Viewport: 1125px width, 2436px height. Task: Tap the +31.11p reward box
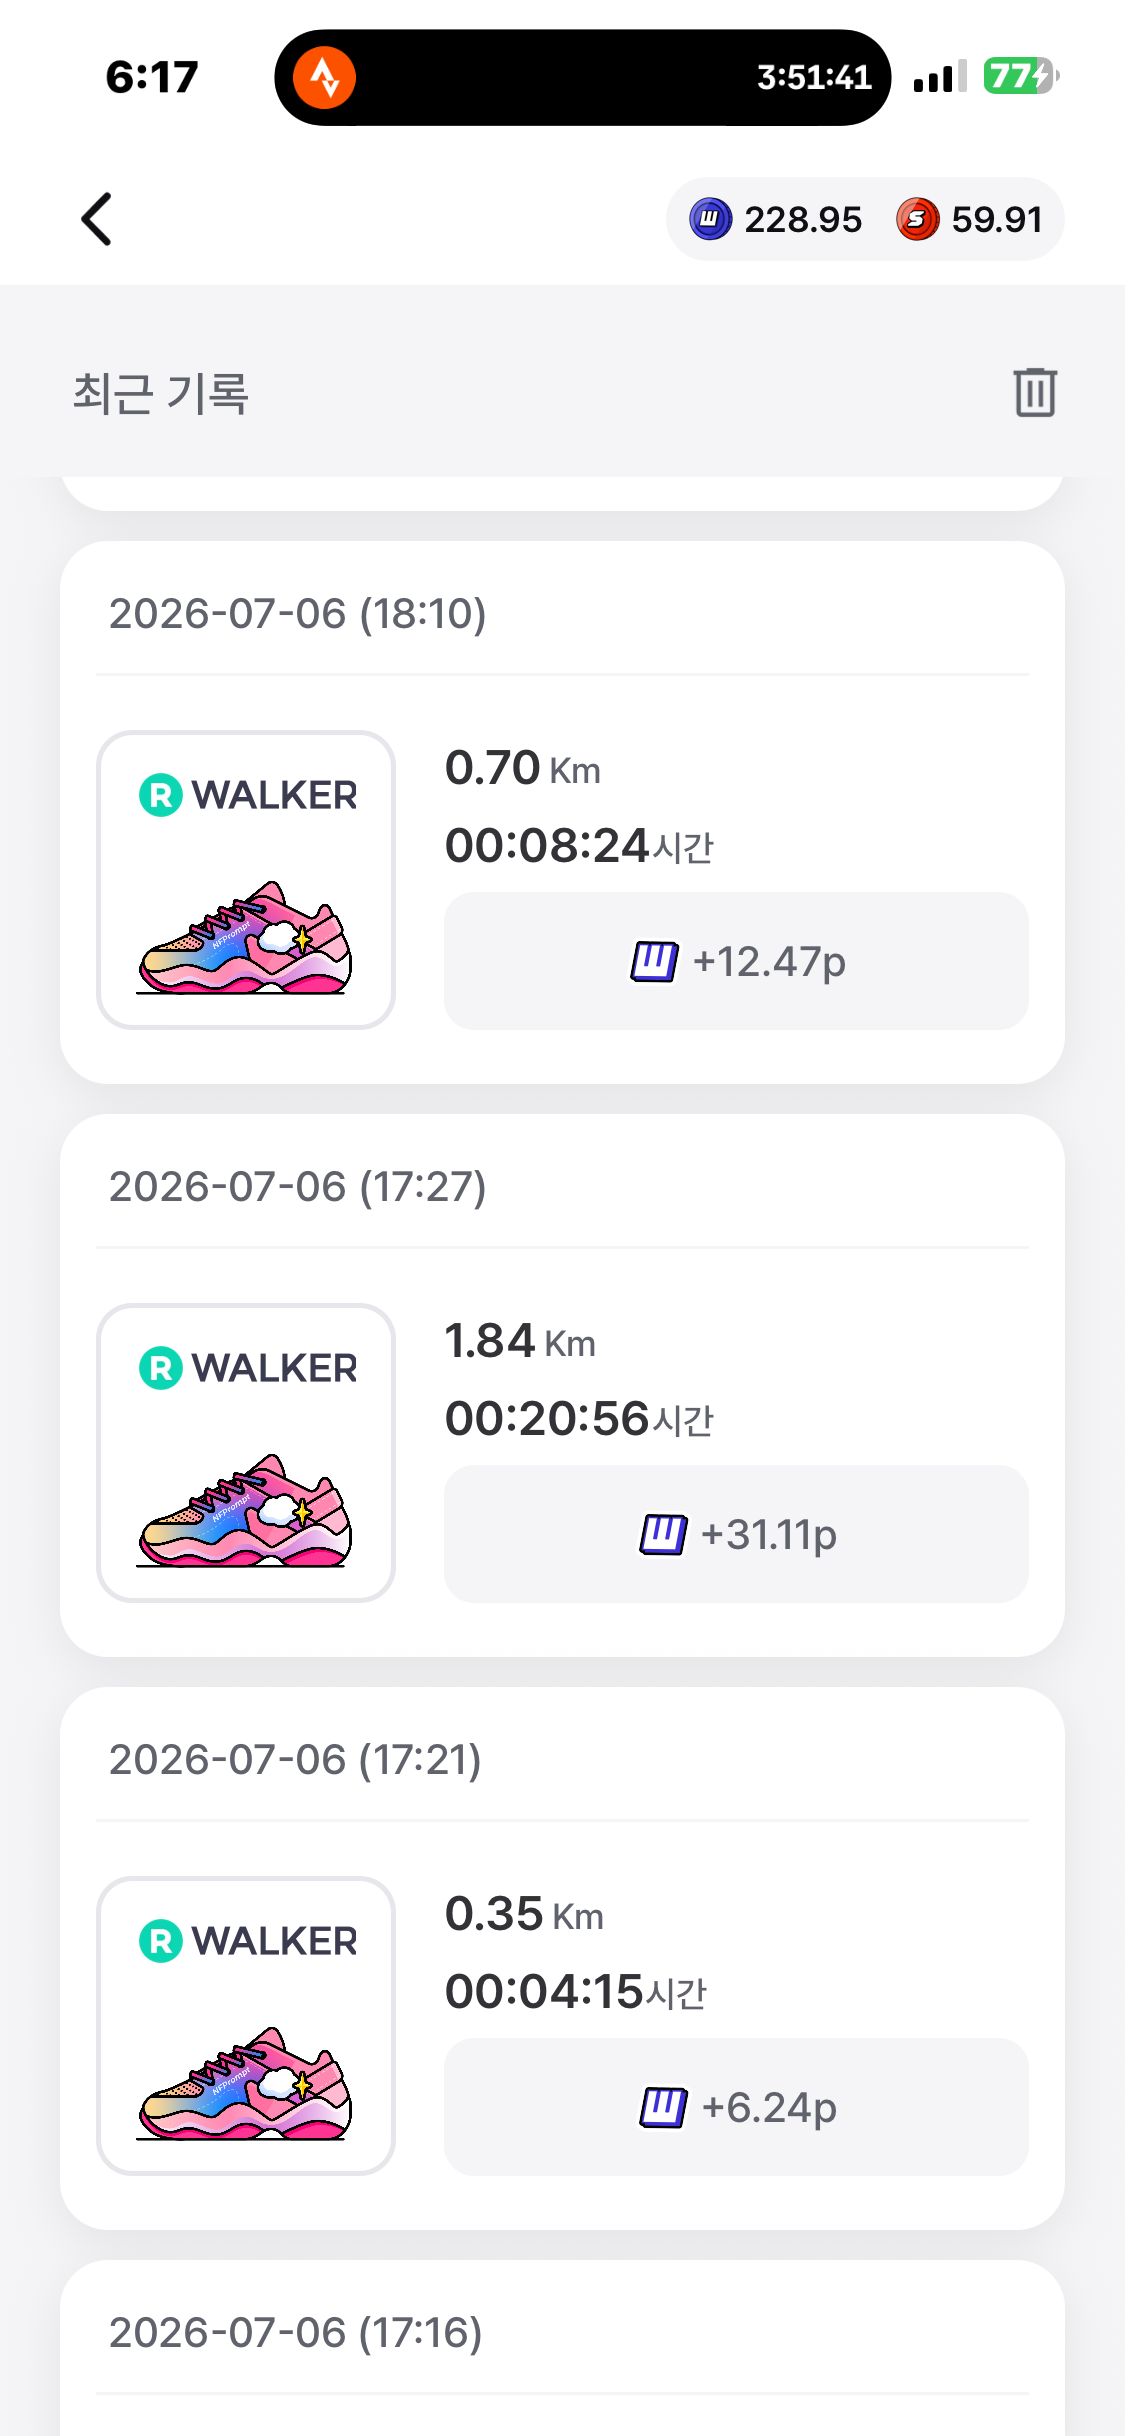pyautogui.click(x=736, y=1534)
